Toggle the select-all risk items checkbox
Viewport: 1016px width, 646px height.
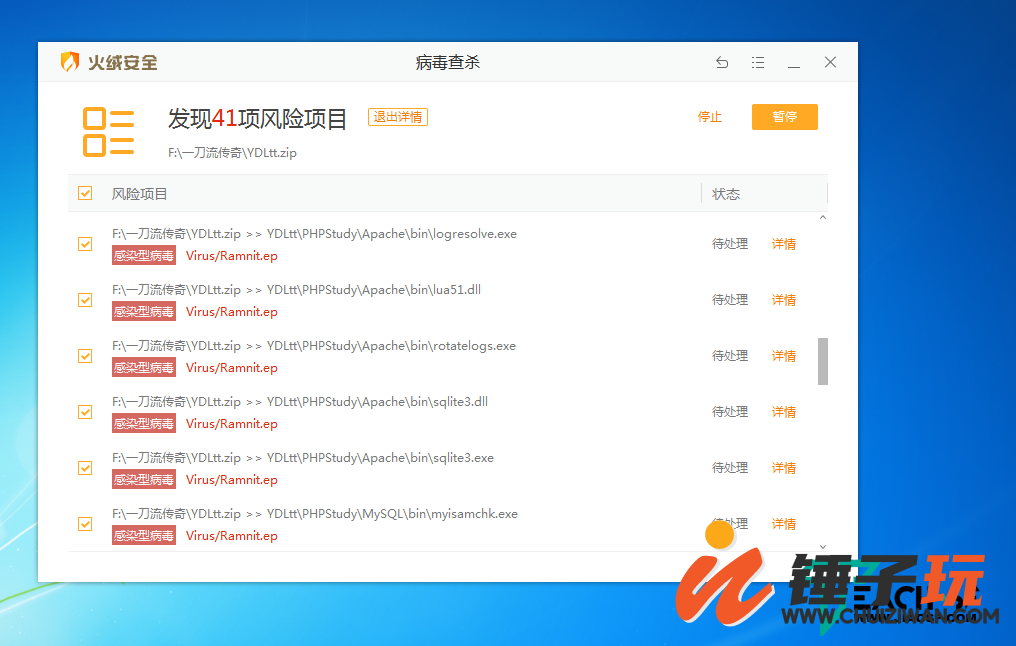coord(85,193)
